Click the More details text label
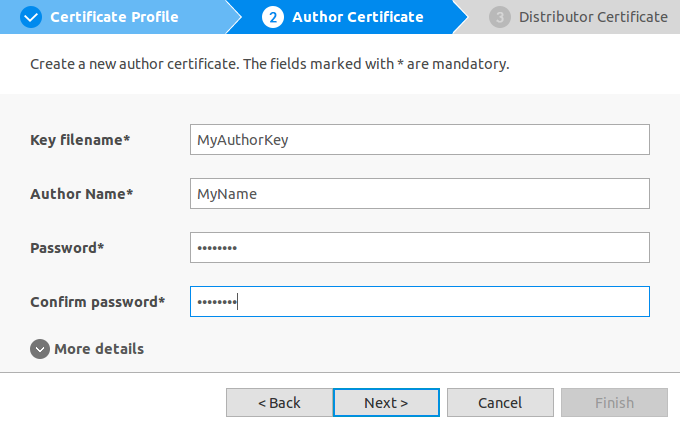Image resolution: width=680 pixels, height=432 pixels. click(x=99, y=349)
